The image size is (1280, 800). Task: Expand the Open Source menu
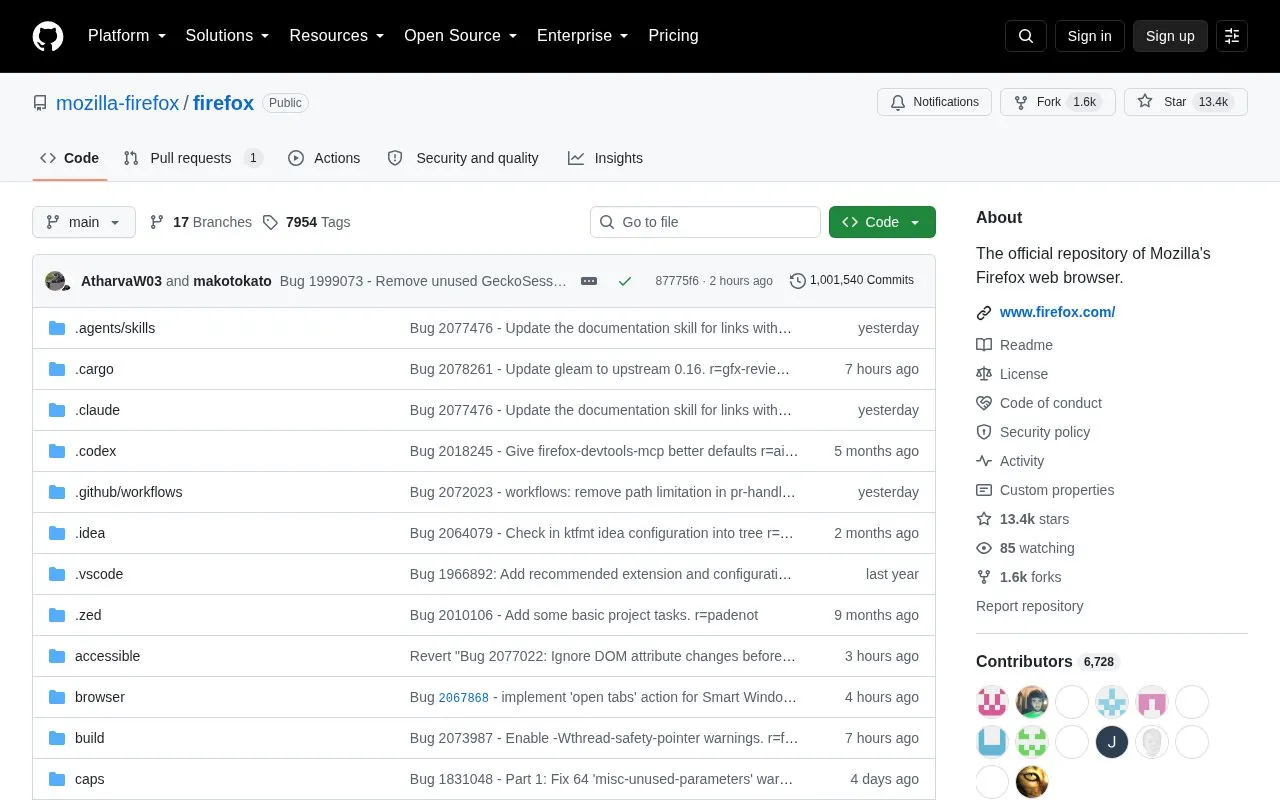(x=461, y=36)
